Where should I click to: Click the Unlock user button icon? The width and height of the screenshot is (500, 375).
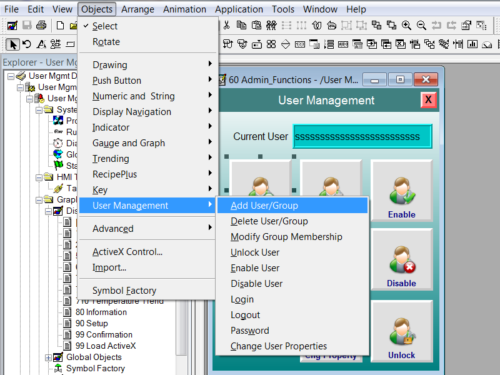[x=402, y=332]
